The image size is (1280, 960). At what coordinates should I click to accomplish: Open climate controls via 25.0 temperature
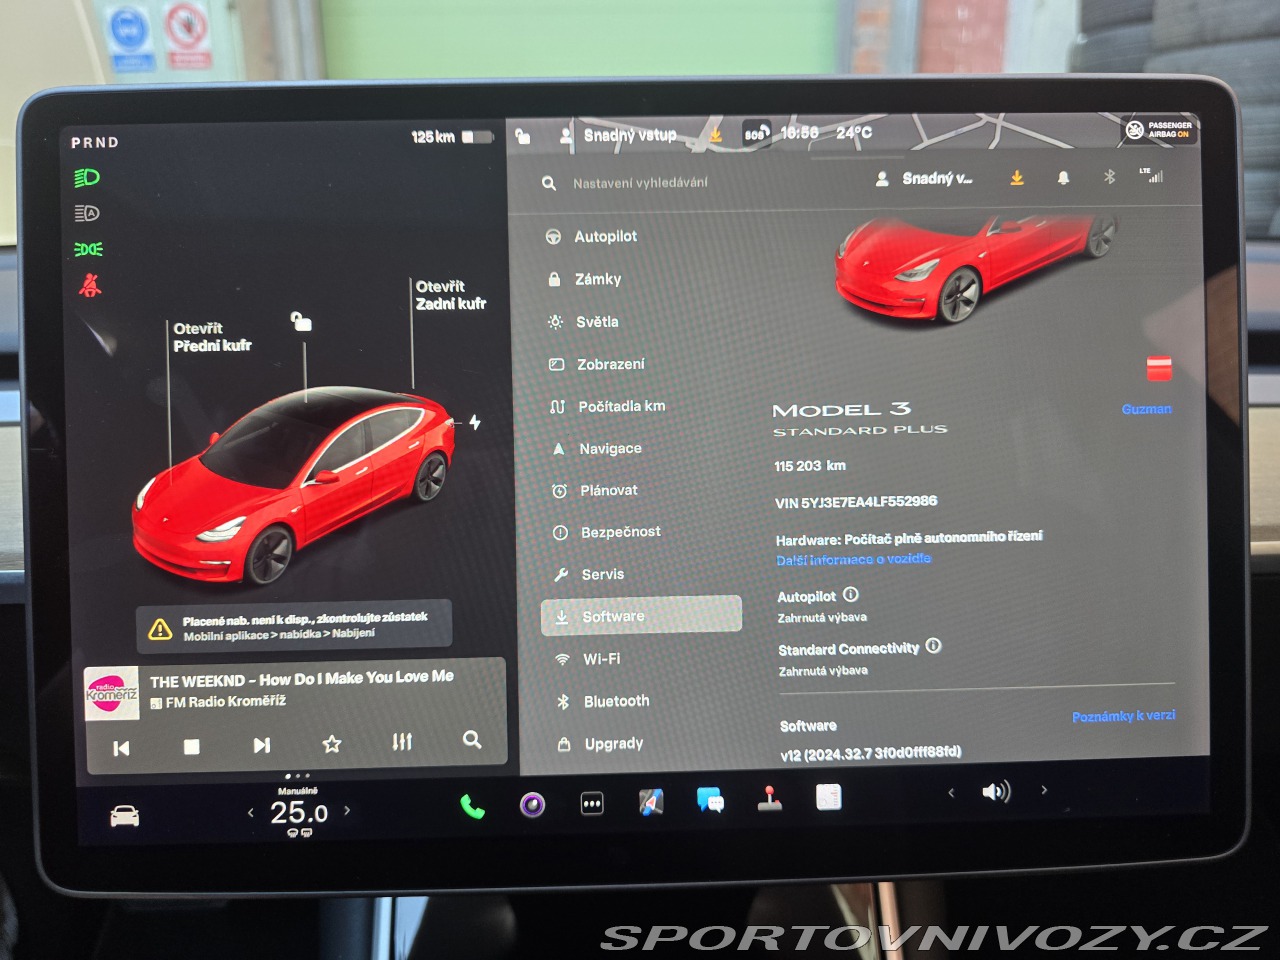299,812
